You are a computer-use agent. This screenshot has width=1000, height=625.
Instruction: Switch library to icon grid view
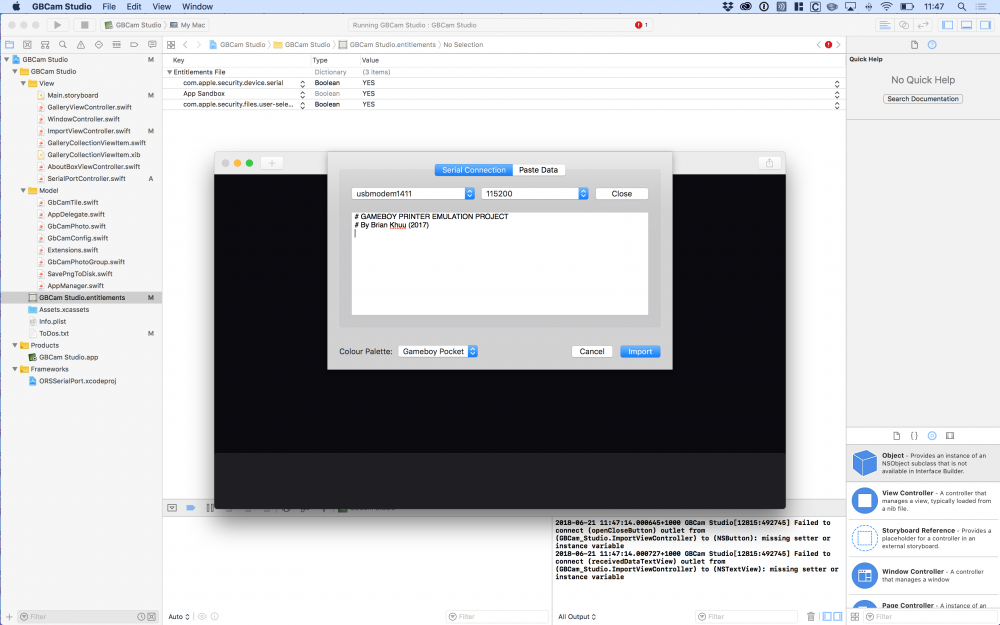(x=855, y=617)
